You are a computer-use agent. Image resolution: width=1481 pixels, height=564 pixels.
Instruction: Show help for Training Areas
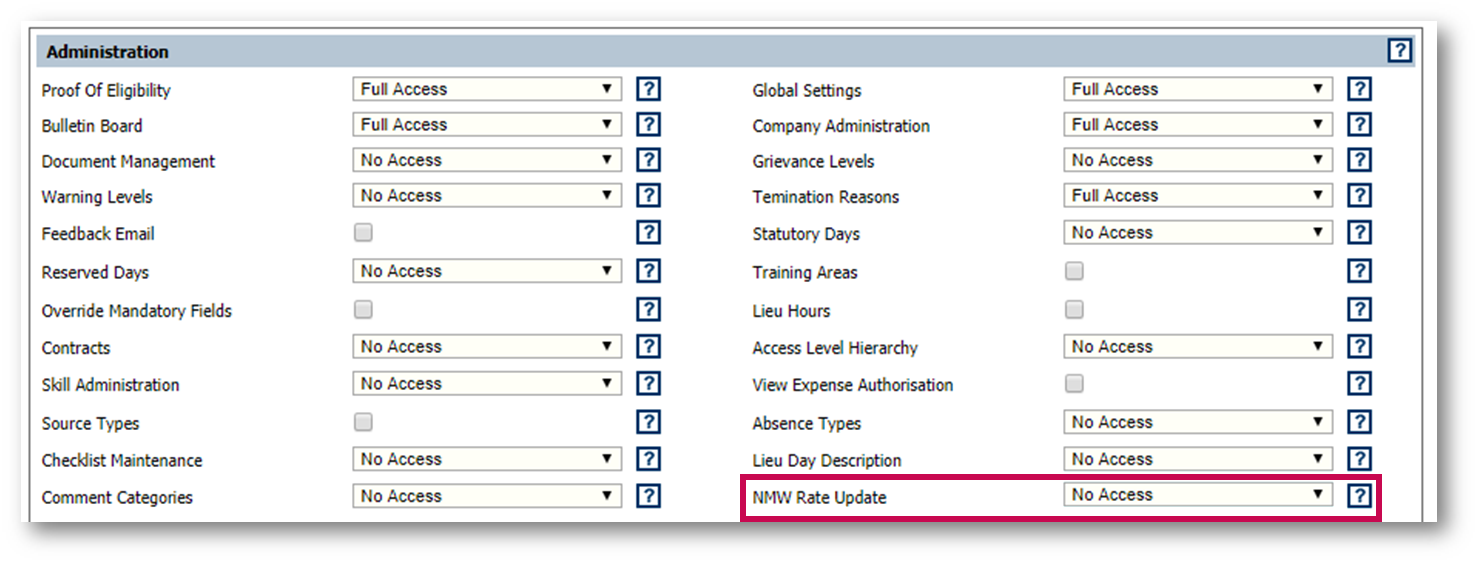1359,271
